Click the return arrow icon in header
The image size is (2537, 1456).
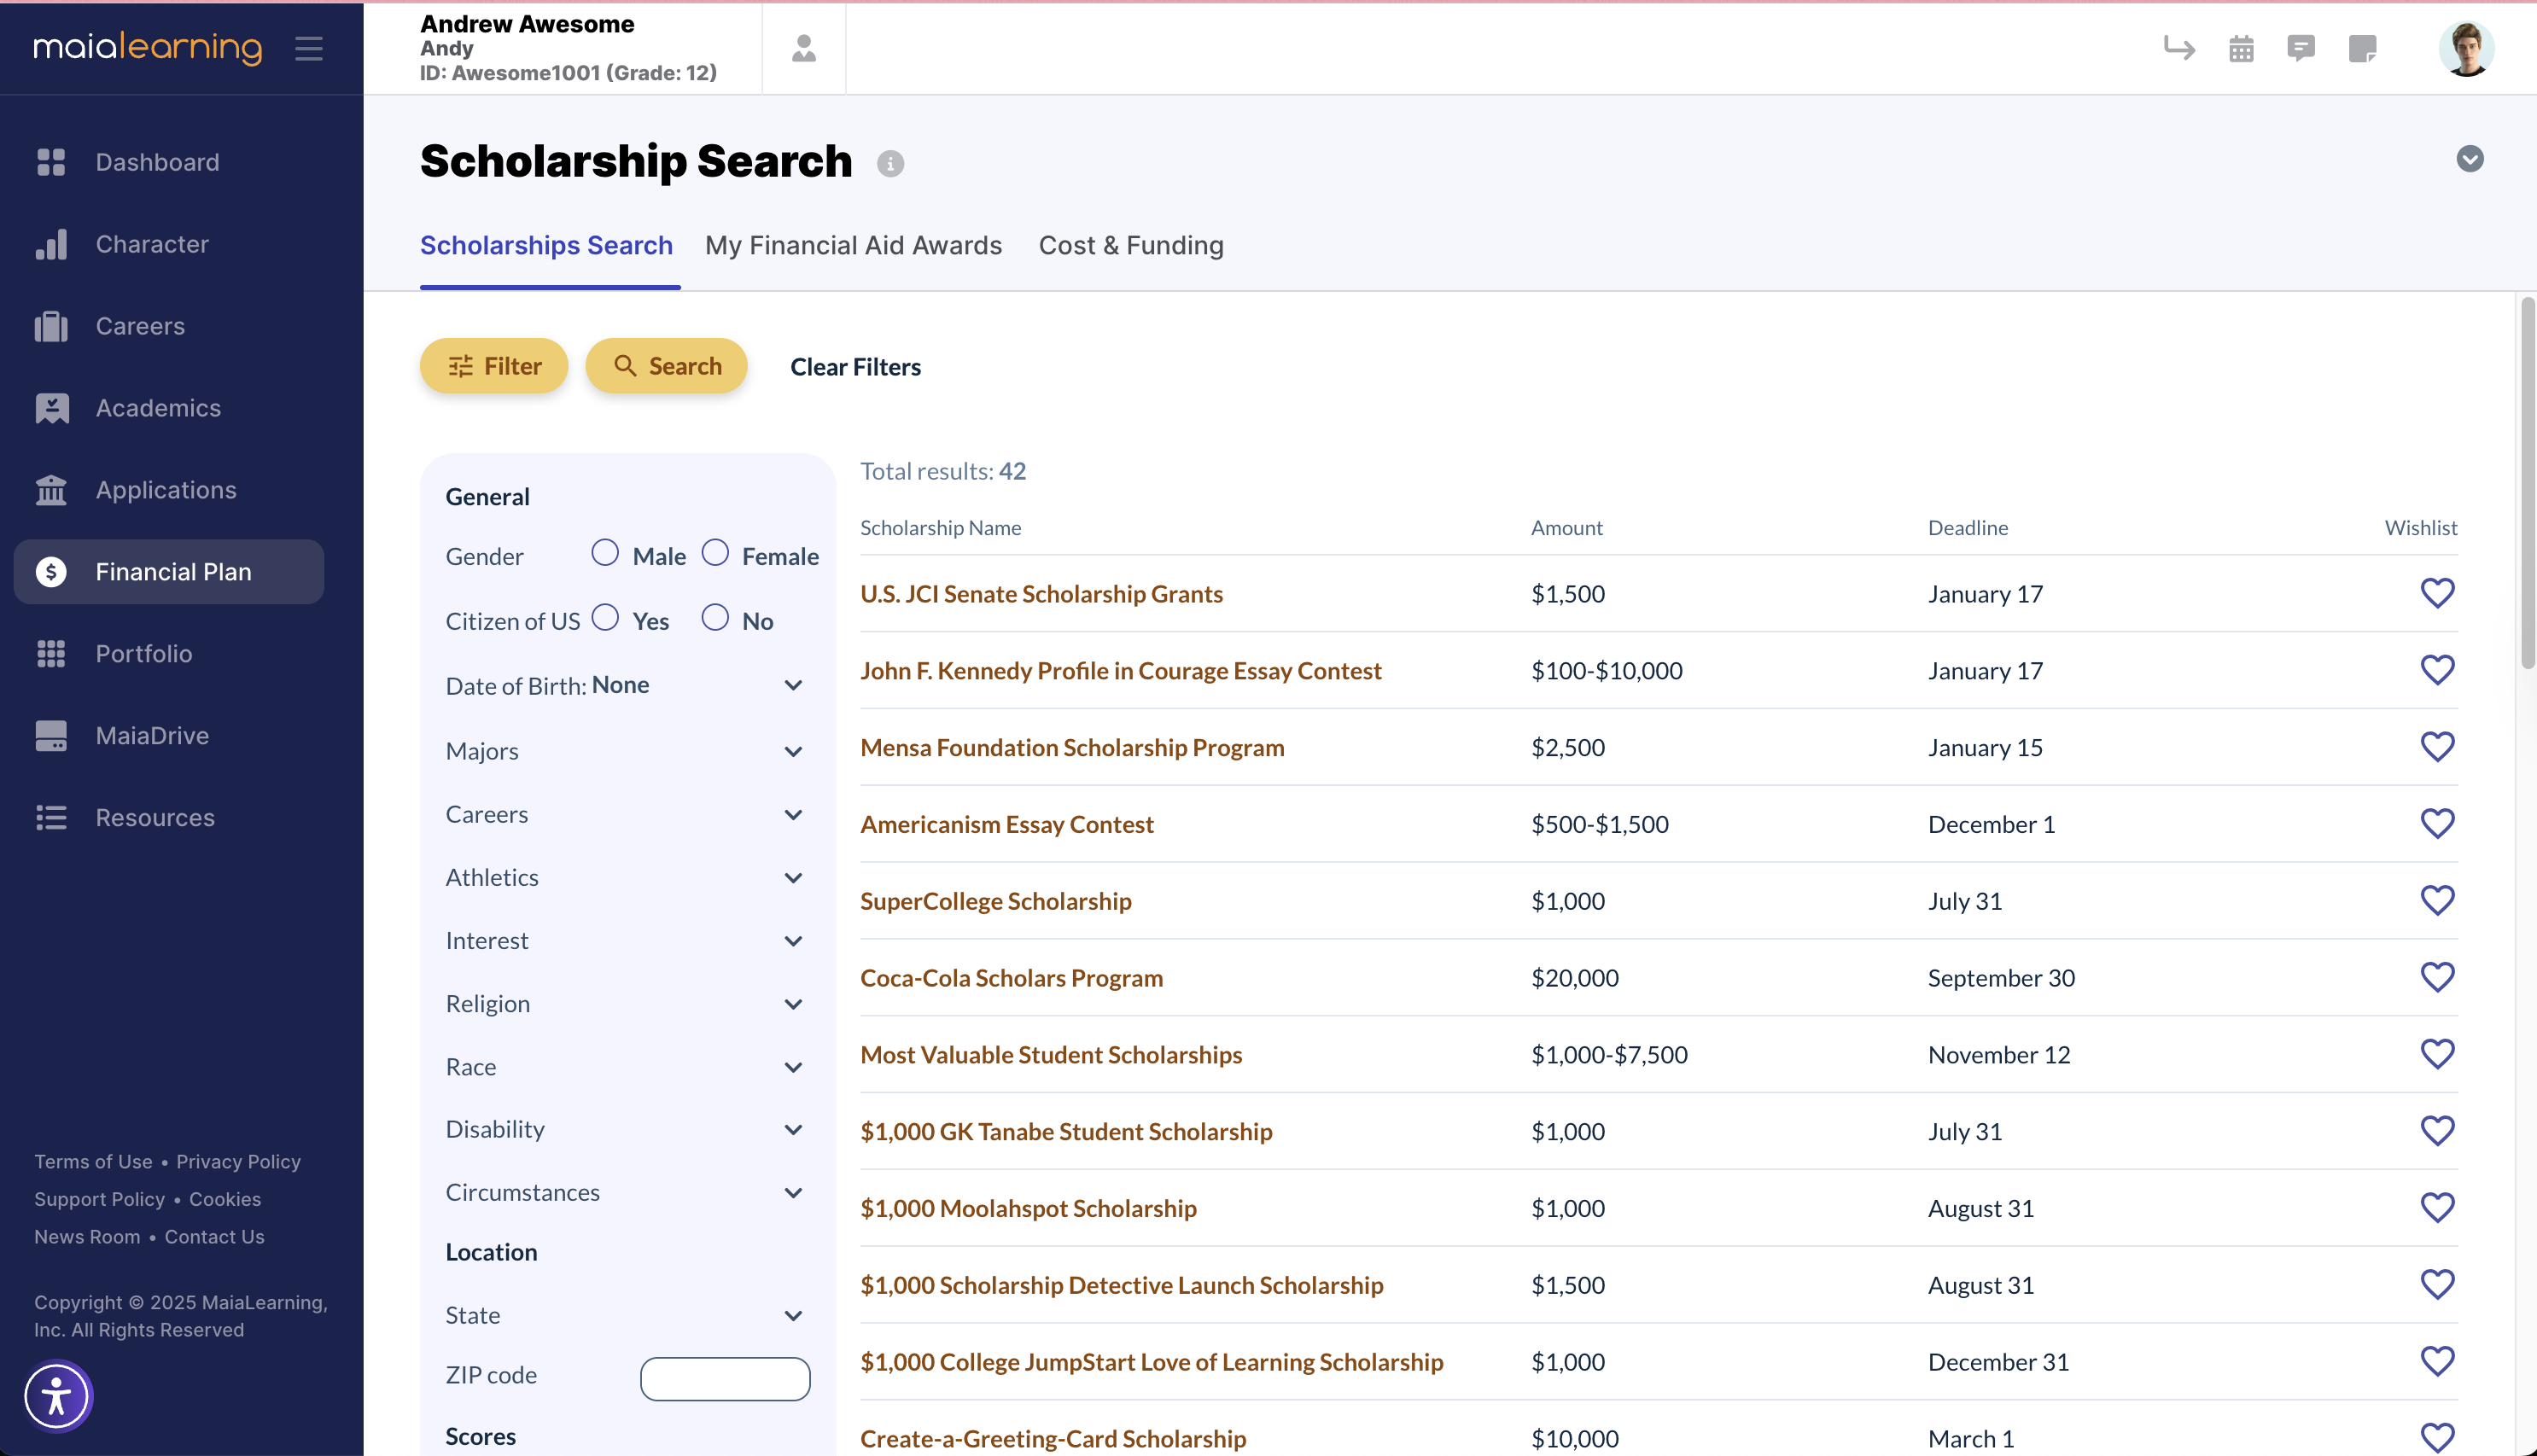[2179, 48]
